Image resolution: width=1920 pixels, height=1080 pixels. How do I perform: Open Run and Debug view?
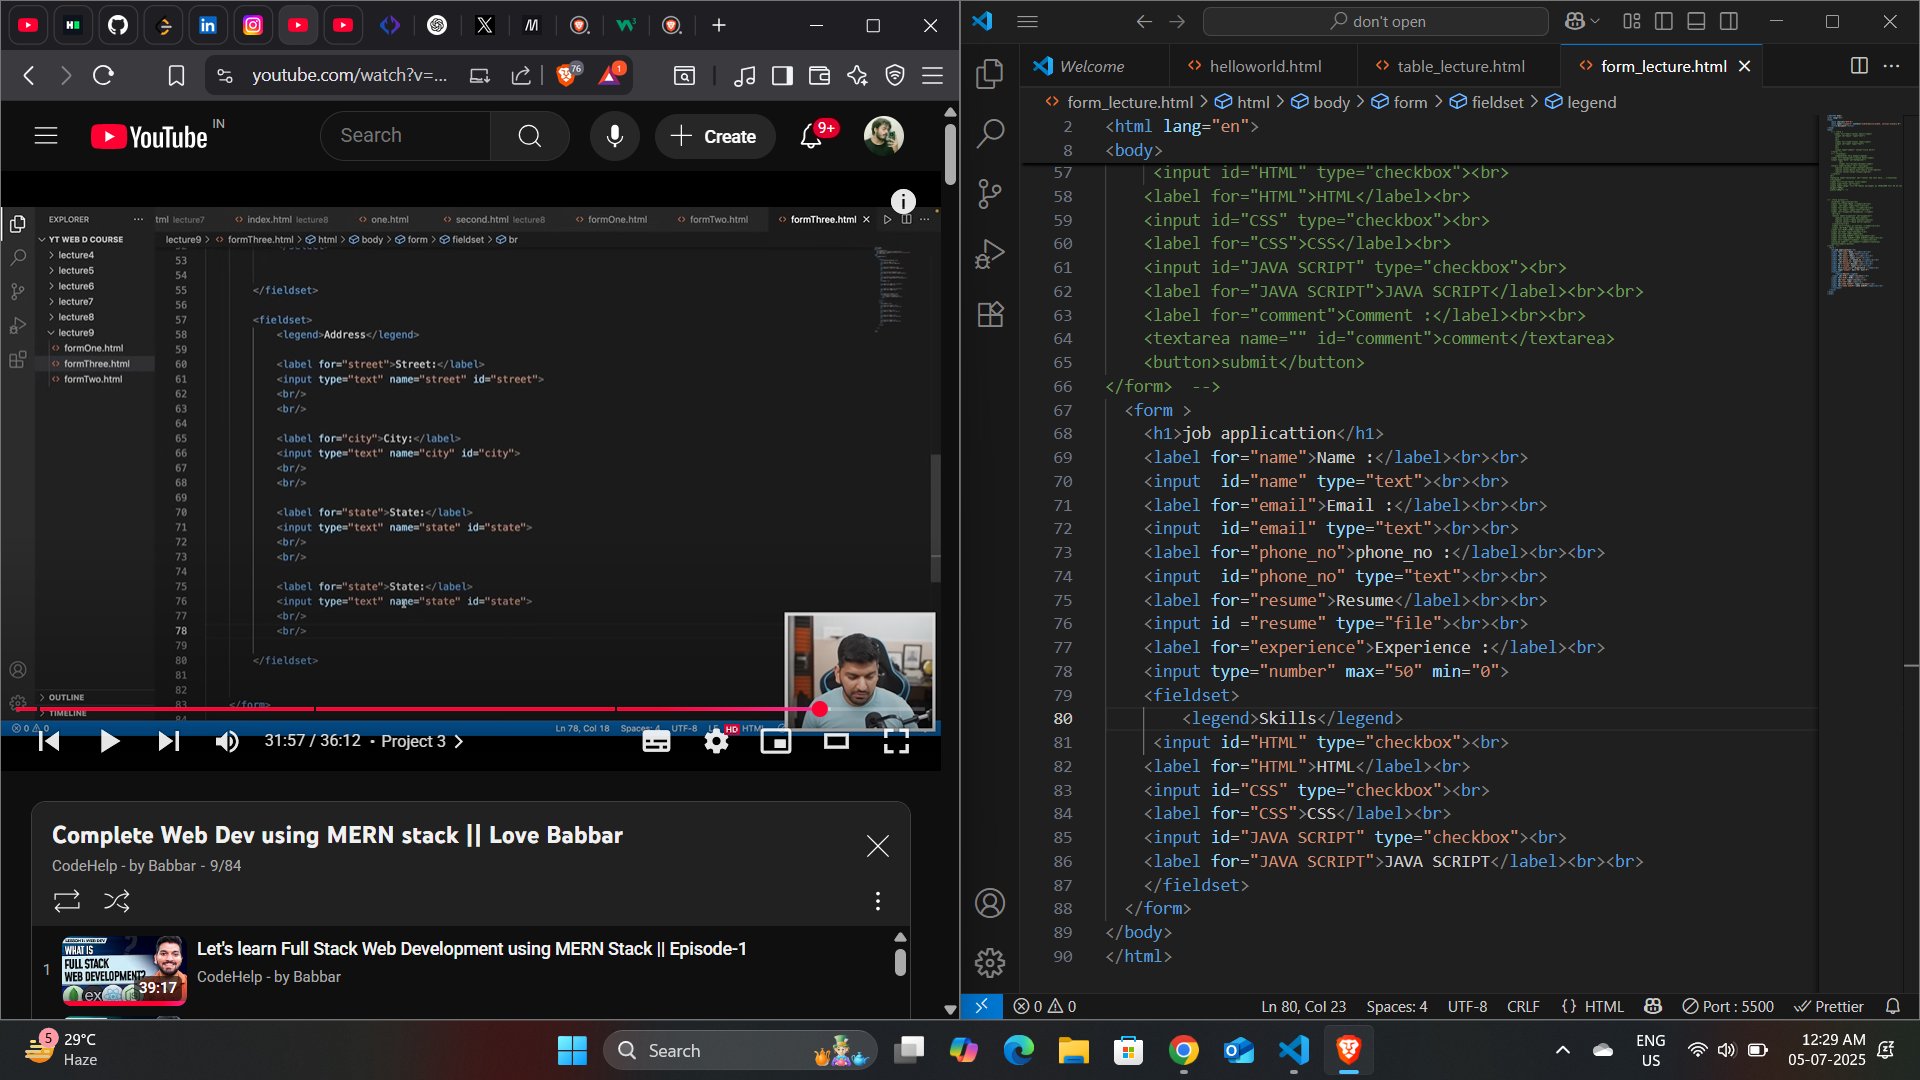click(x=990, y=254)
